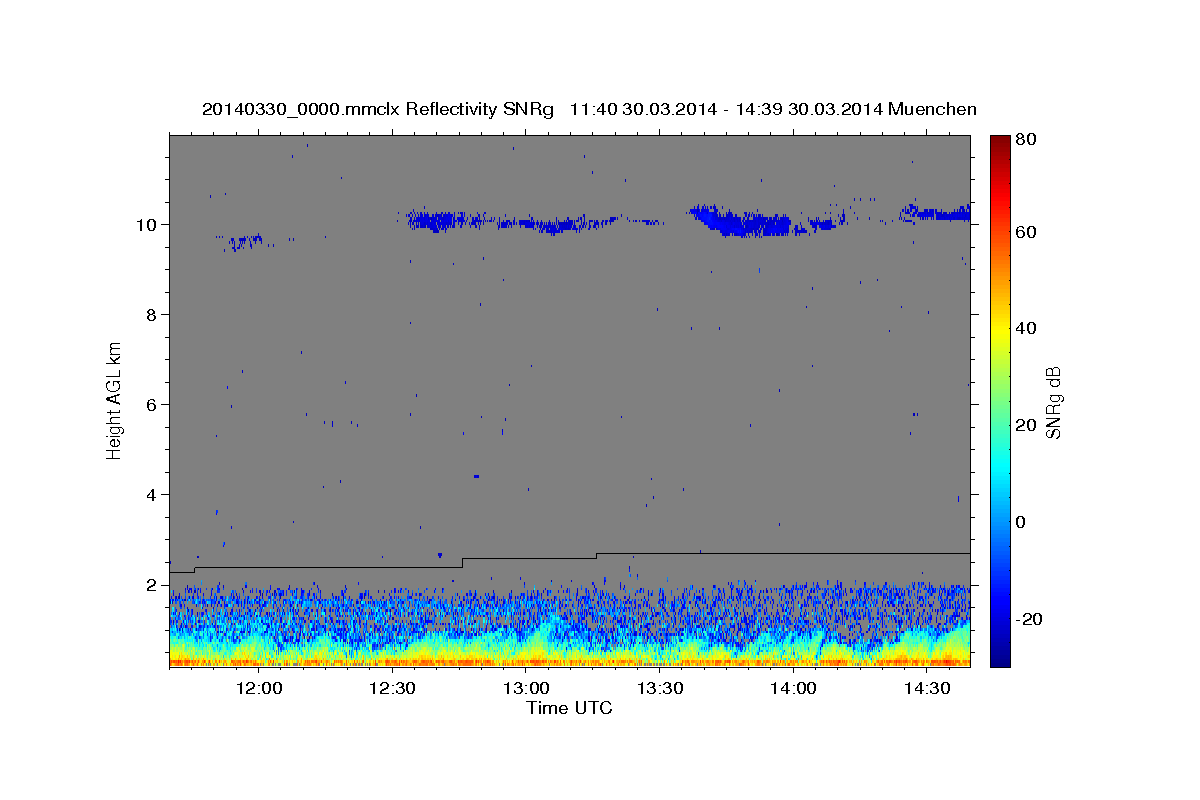The image size is (1200, 800).
Task: Click the plot title text at the top
Action: click(x=589, y=109)
